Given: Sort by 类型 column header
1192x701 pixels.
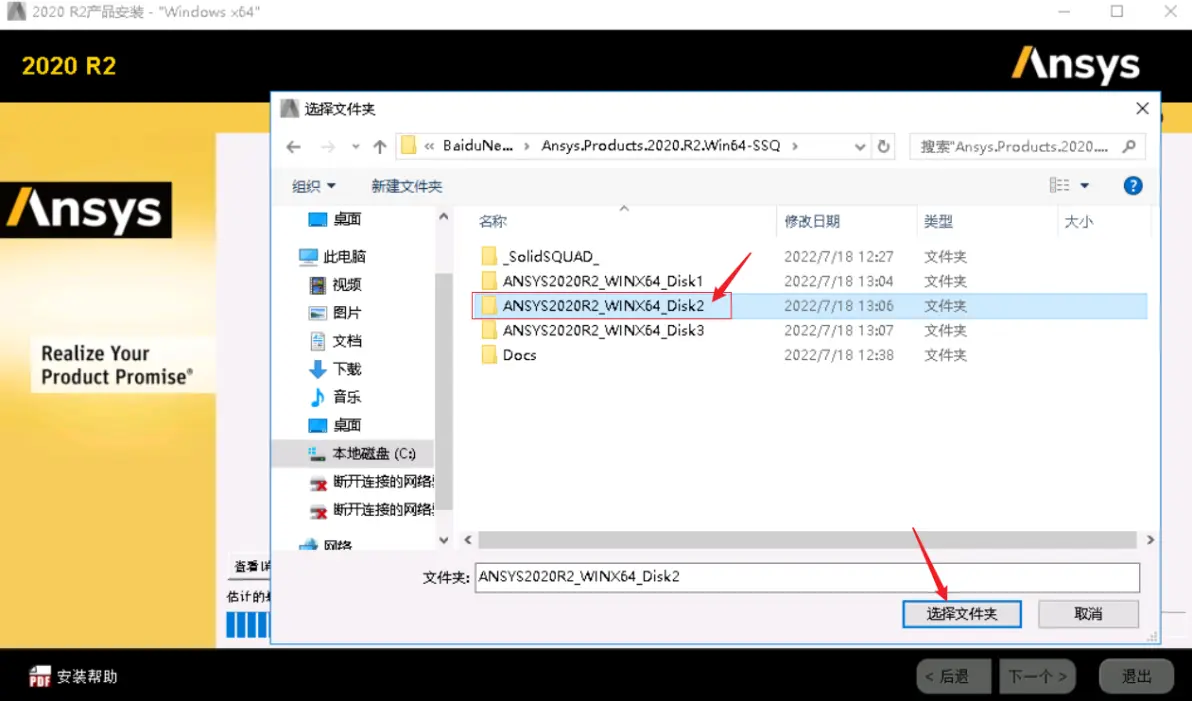Looking at the screenshot, I should coord(938,221).
